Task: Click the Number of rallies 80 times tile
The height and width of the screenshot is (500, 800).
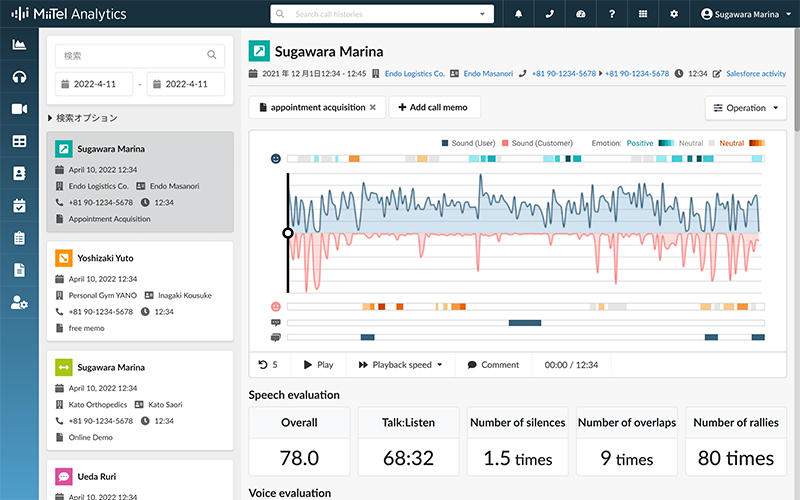Action: pyautogui.click(x=736, y=441)
